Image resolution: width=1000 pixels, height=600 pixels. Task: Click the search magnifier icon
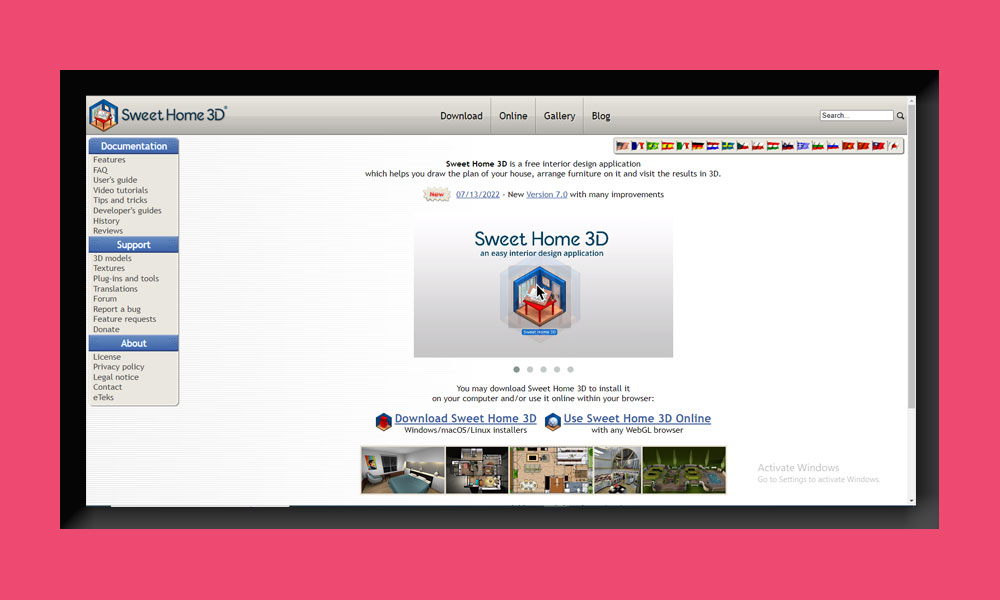[x=901, y=115]
